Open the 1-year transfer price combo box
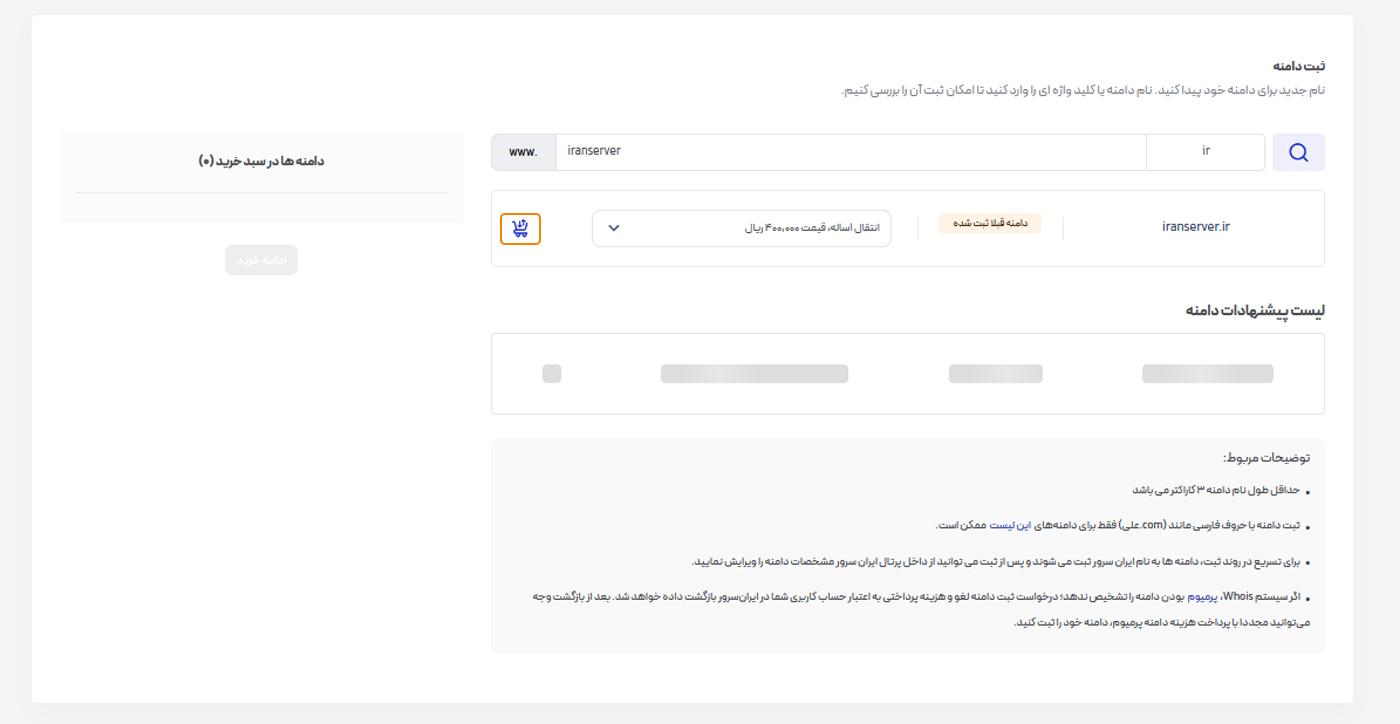 [741, 228]
